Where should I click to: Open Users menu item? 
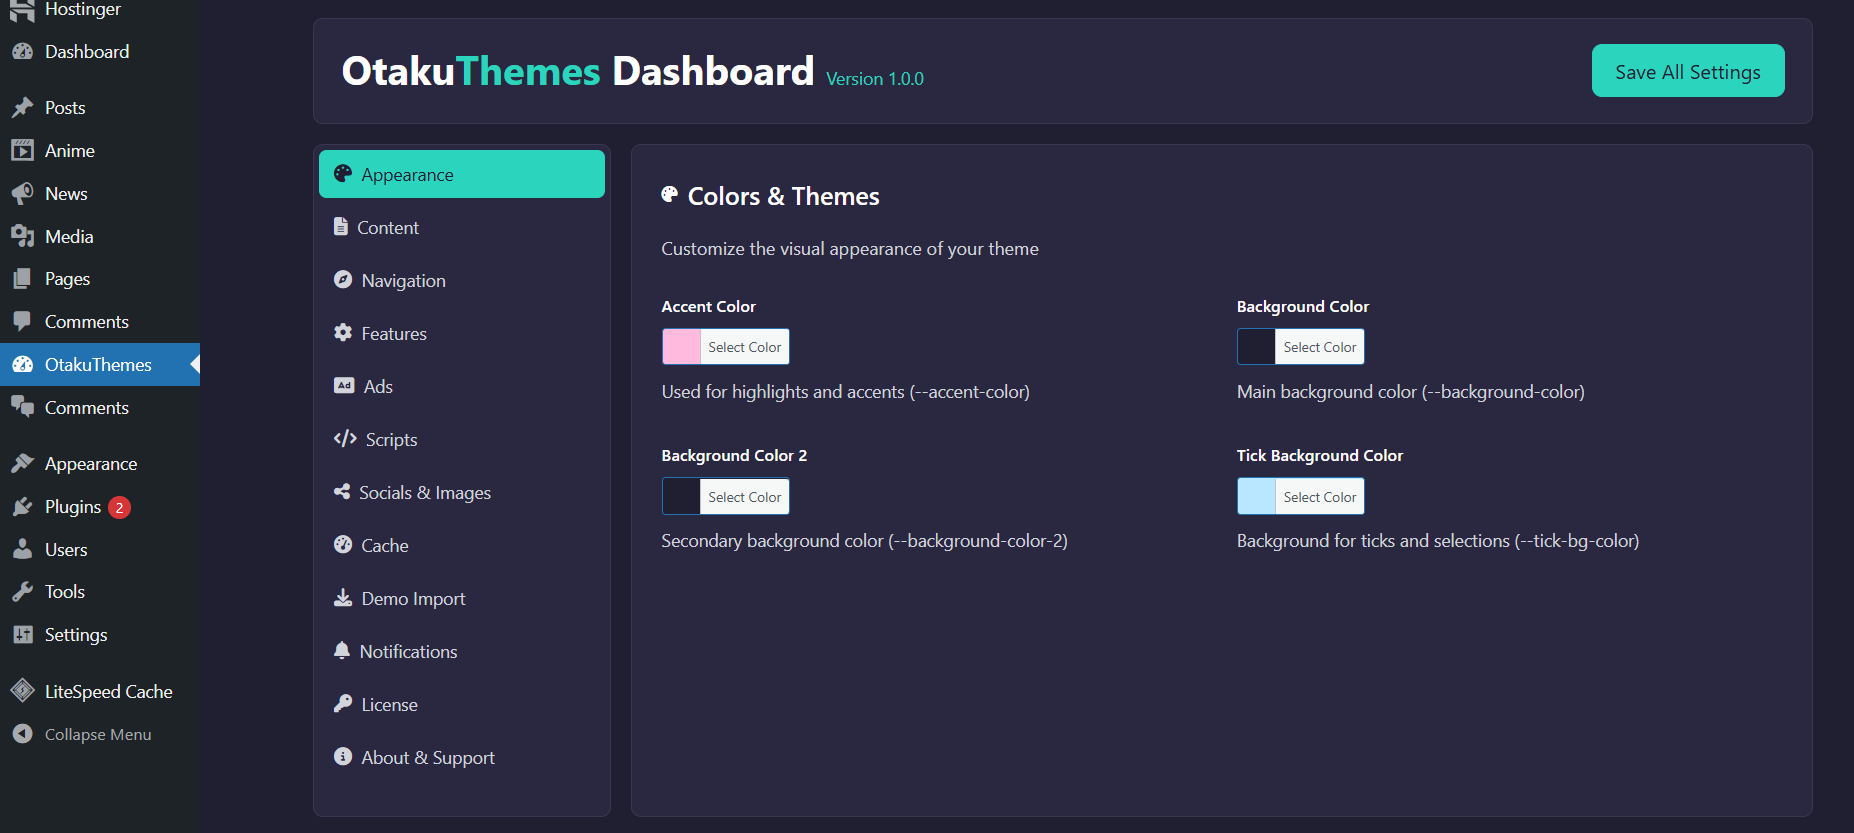(x=100, y=550)
